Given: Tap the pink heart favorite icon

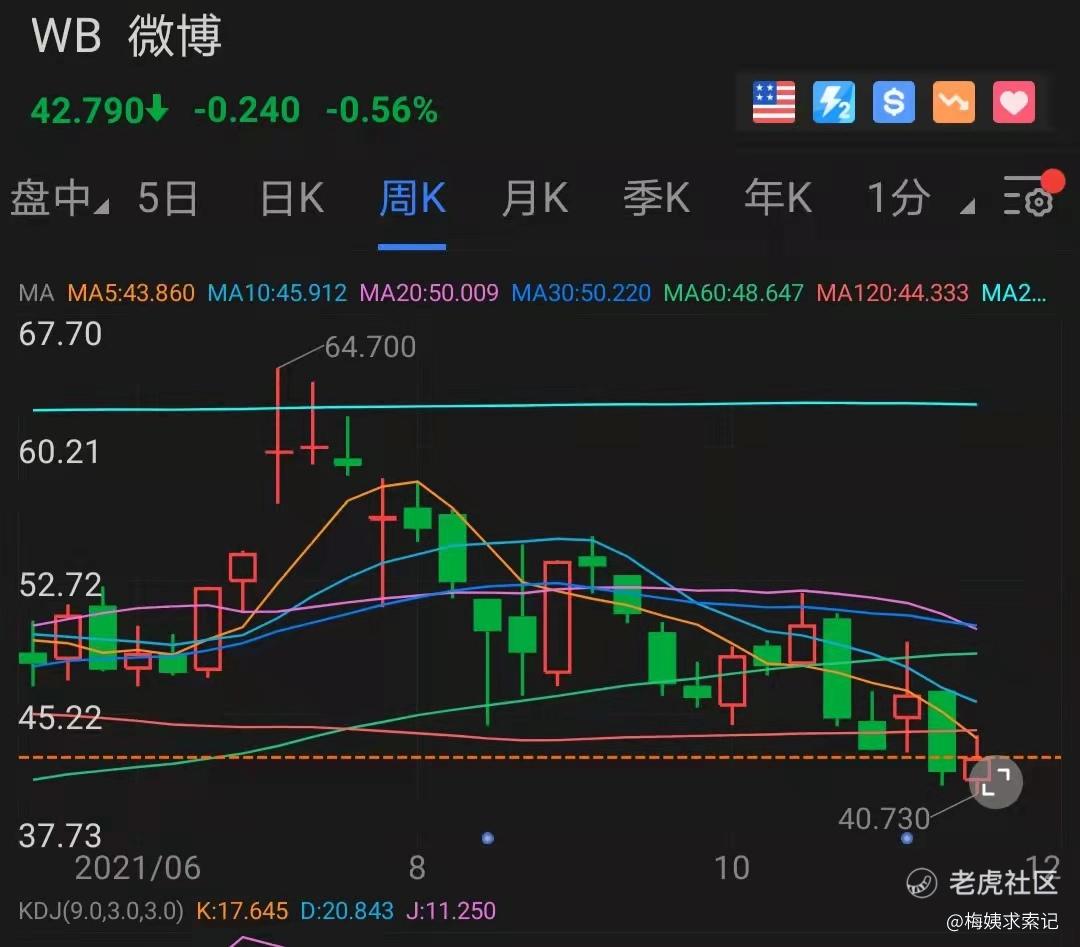Looking at the screenshot, I should click(x=1013, y=102).
